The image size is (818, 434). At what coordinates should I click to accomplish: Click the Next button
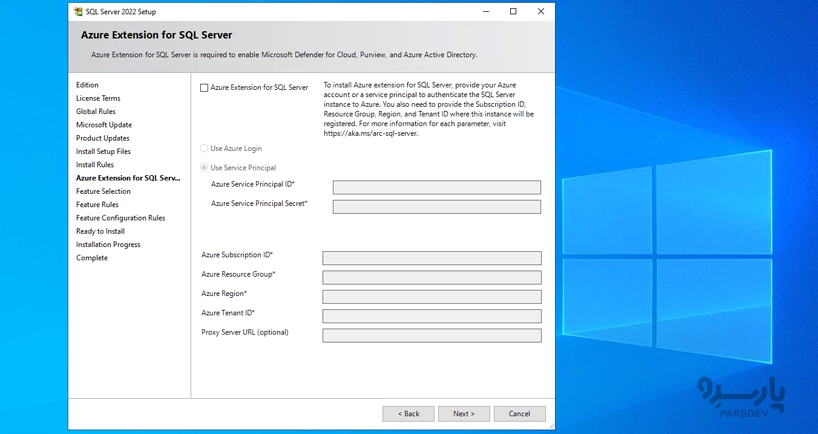pyautogui.click(x=463, y=413)
